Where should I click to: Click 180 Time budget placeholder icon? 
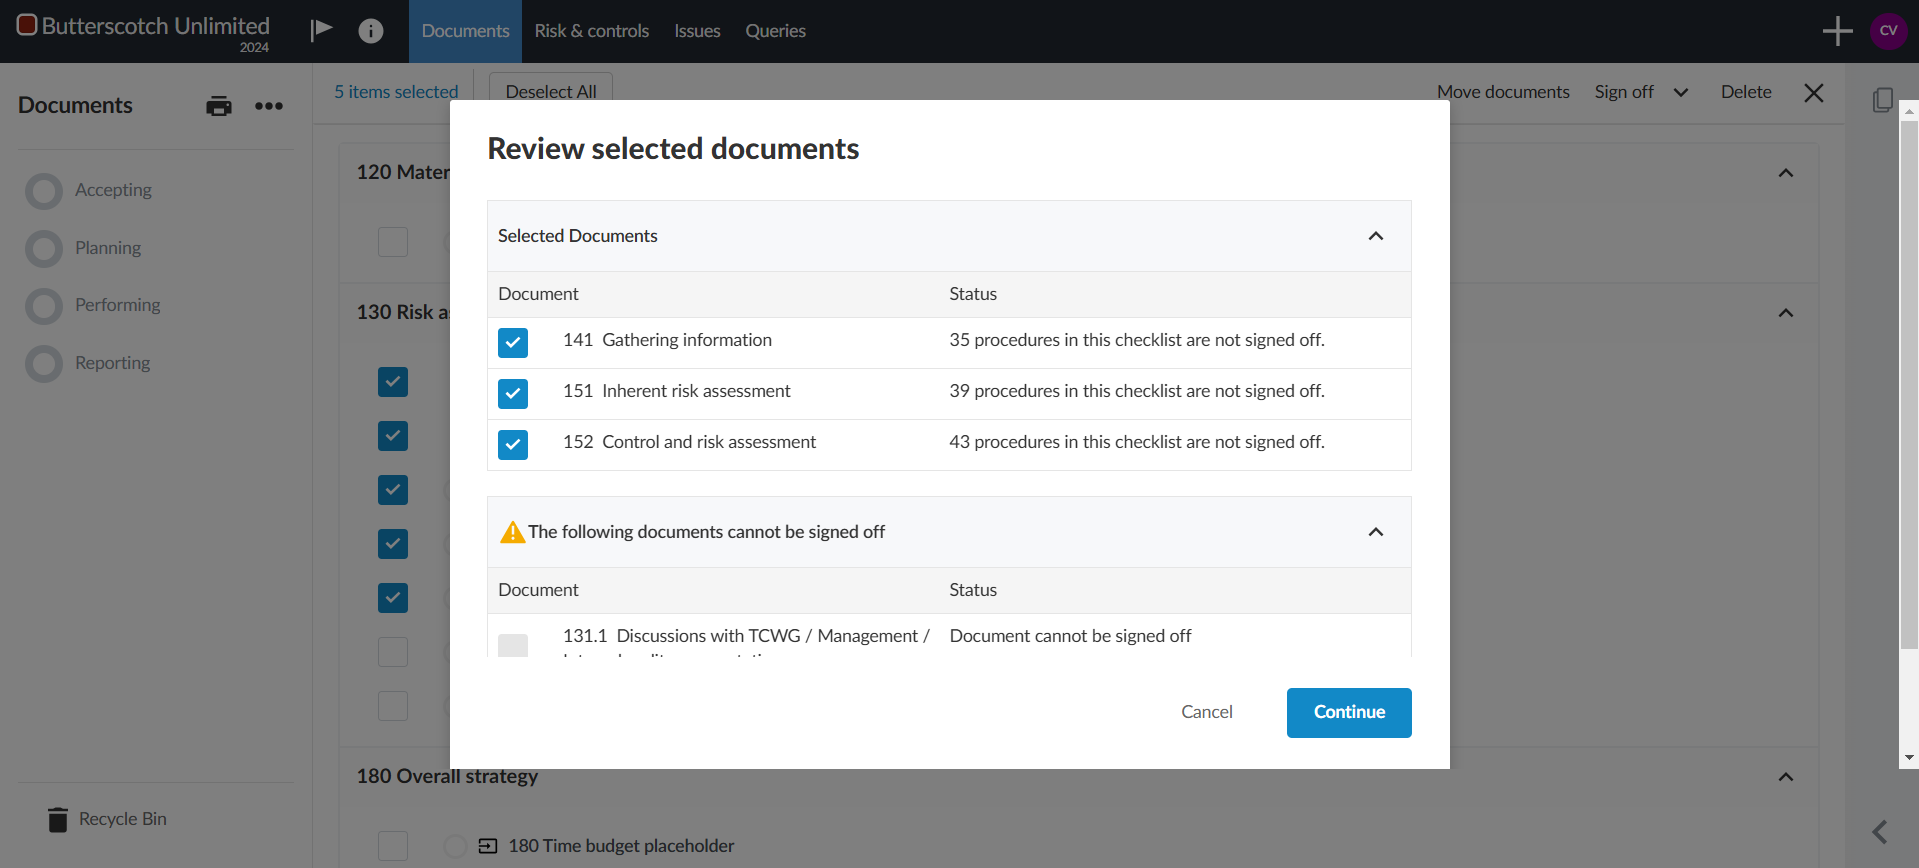[x=488, y=846]
